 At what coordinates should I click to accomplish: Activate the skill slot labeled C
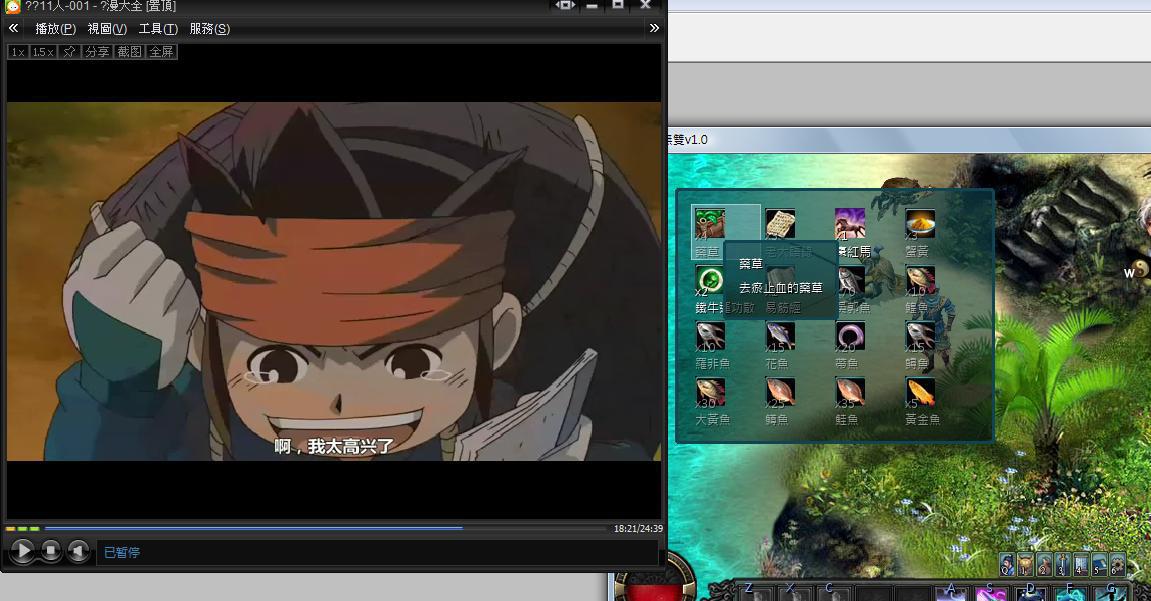(835, 593)
